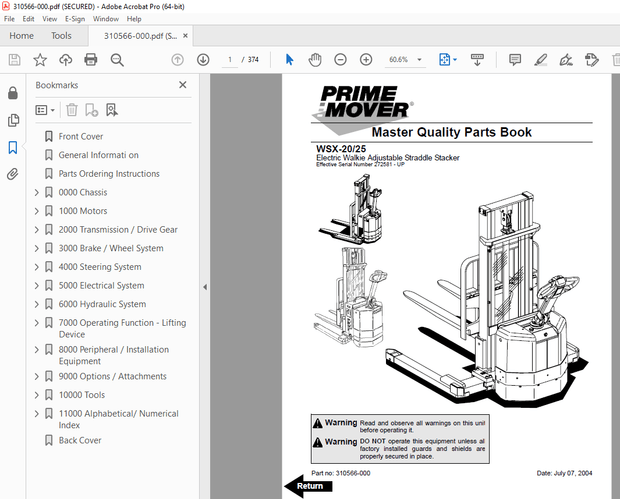Image resolution: width=620 pixels, height=499 pixels.
Task: Expand the 6000 Hydraulic System bookmark
Action: [x=37, y=304]
